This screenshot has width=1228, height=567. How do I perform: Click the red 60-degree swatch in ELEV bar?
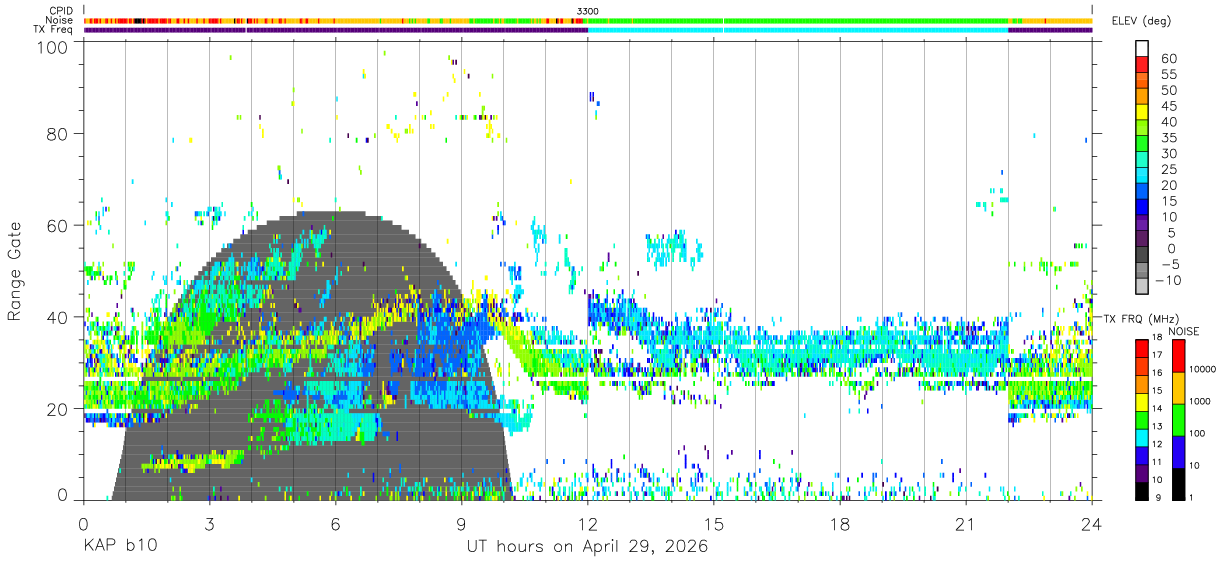1141,65
